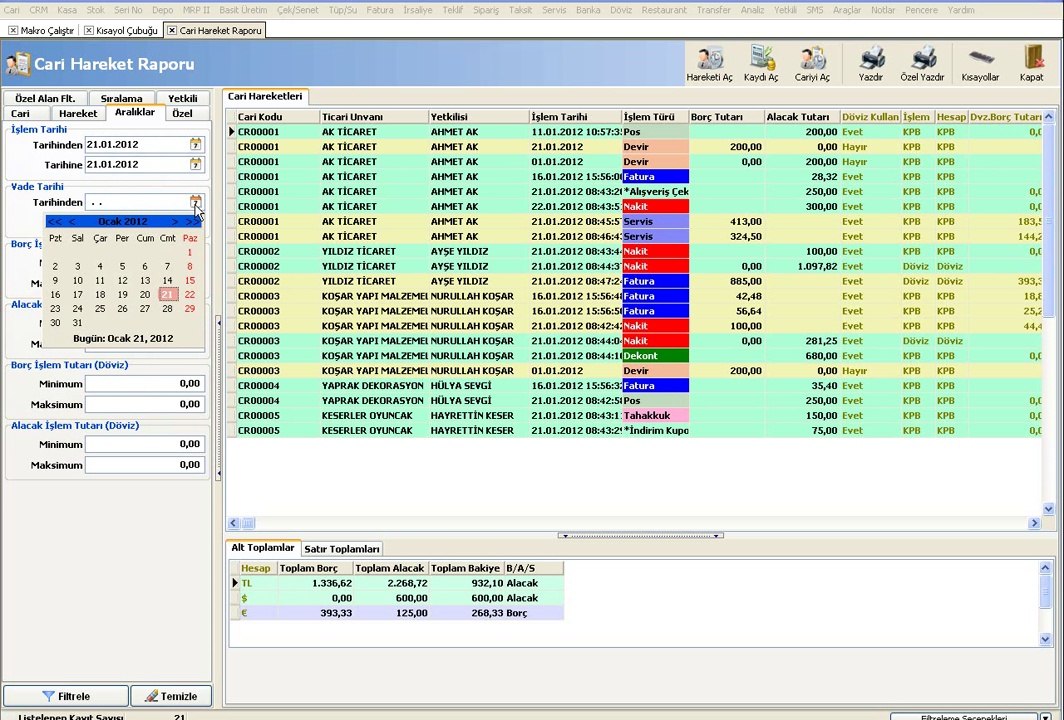Edit the İşlem Tarihi Tarihinden date field
The height and width of the screenshot is (720, 1064).
coord(137,145)
